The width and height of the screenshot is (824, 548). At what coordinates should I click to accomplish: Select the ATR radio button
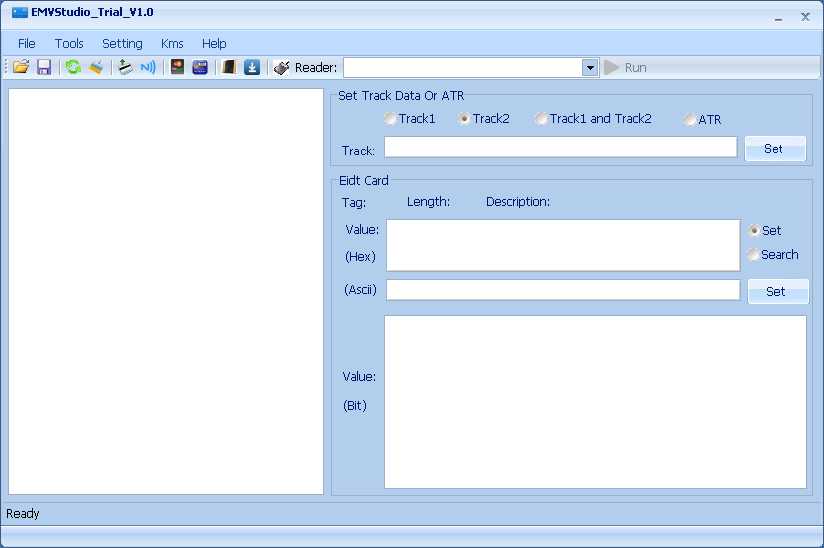[x=690, y=119]
